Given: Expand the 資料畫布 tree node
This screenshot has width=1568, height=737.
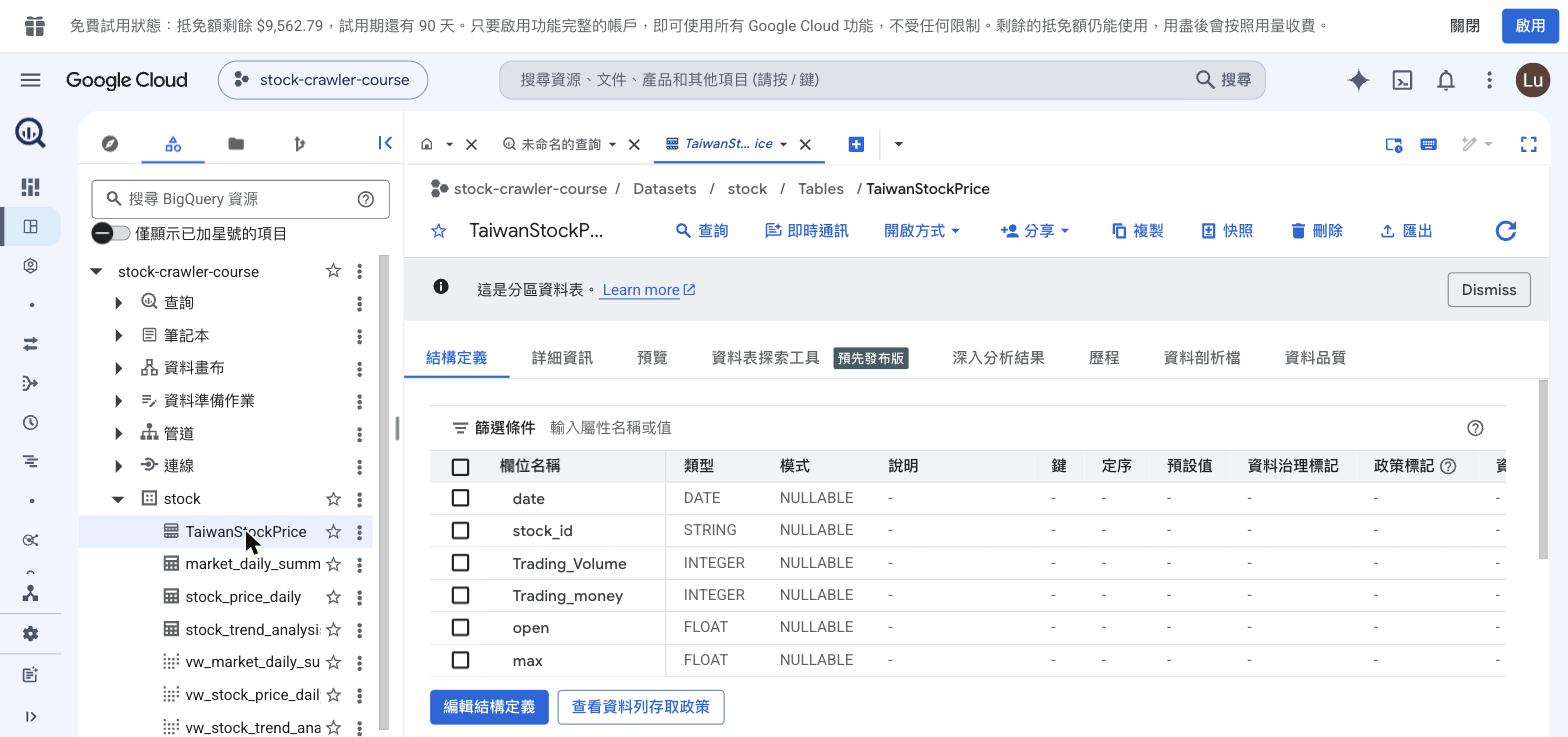Looking at the screenshot, I should tap(118, 368).
